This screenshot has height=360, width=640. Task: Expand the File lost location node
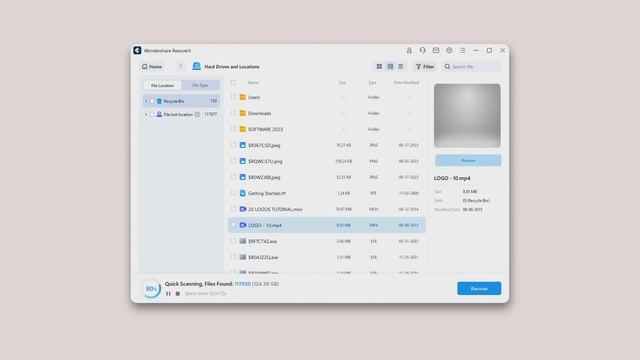pos(146,114)
